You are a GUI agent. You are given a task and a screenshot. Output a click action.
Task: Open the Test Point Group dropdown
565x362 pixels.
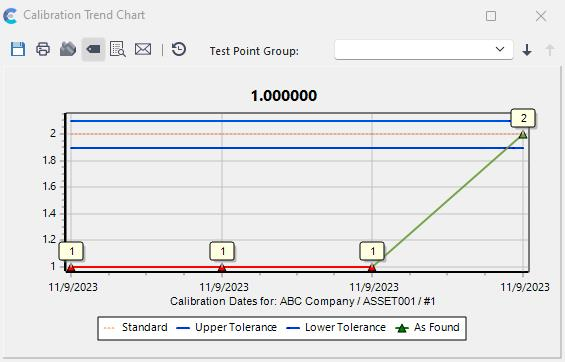click(424, 50)
